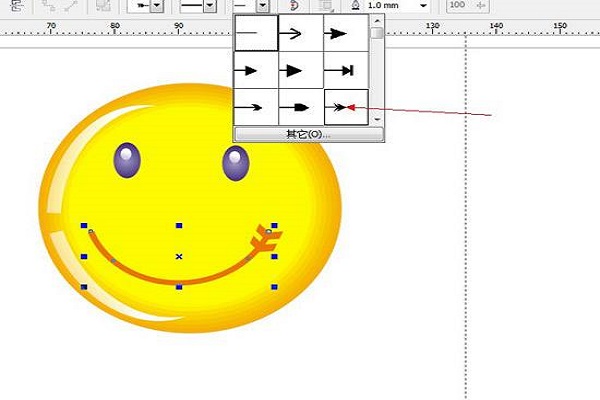Choose the large solid triangle arrowhead
600x400 pixels.
pos(300,71)
